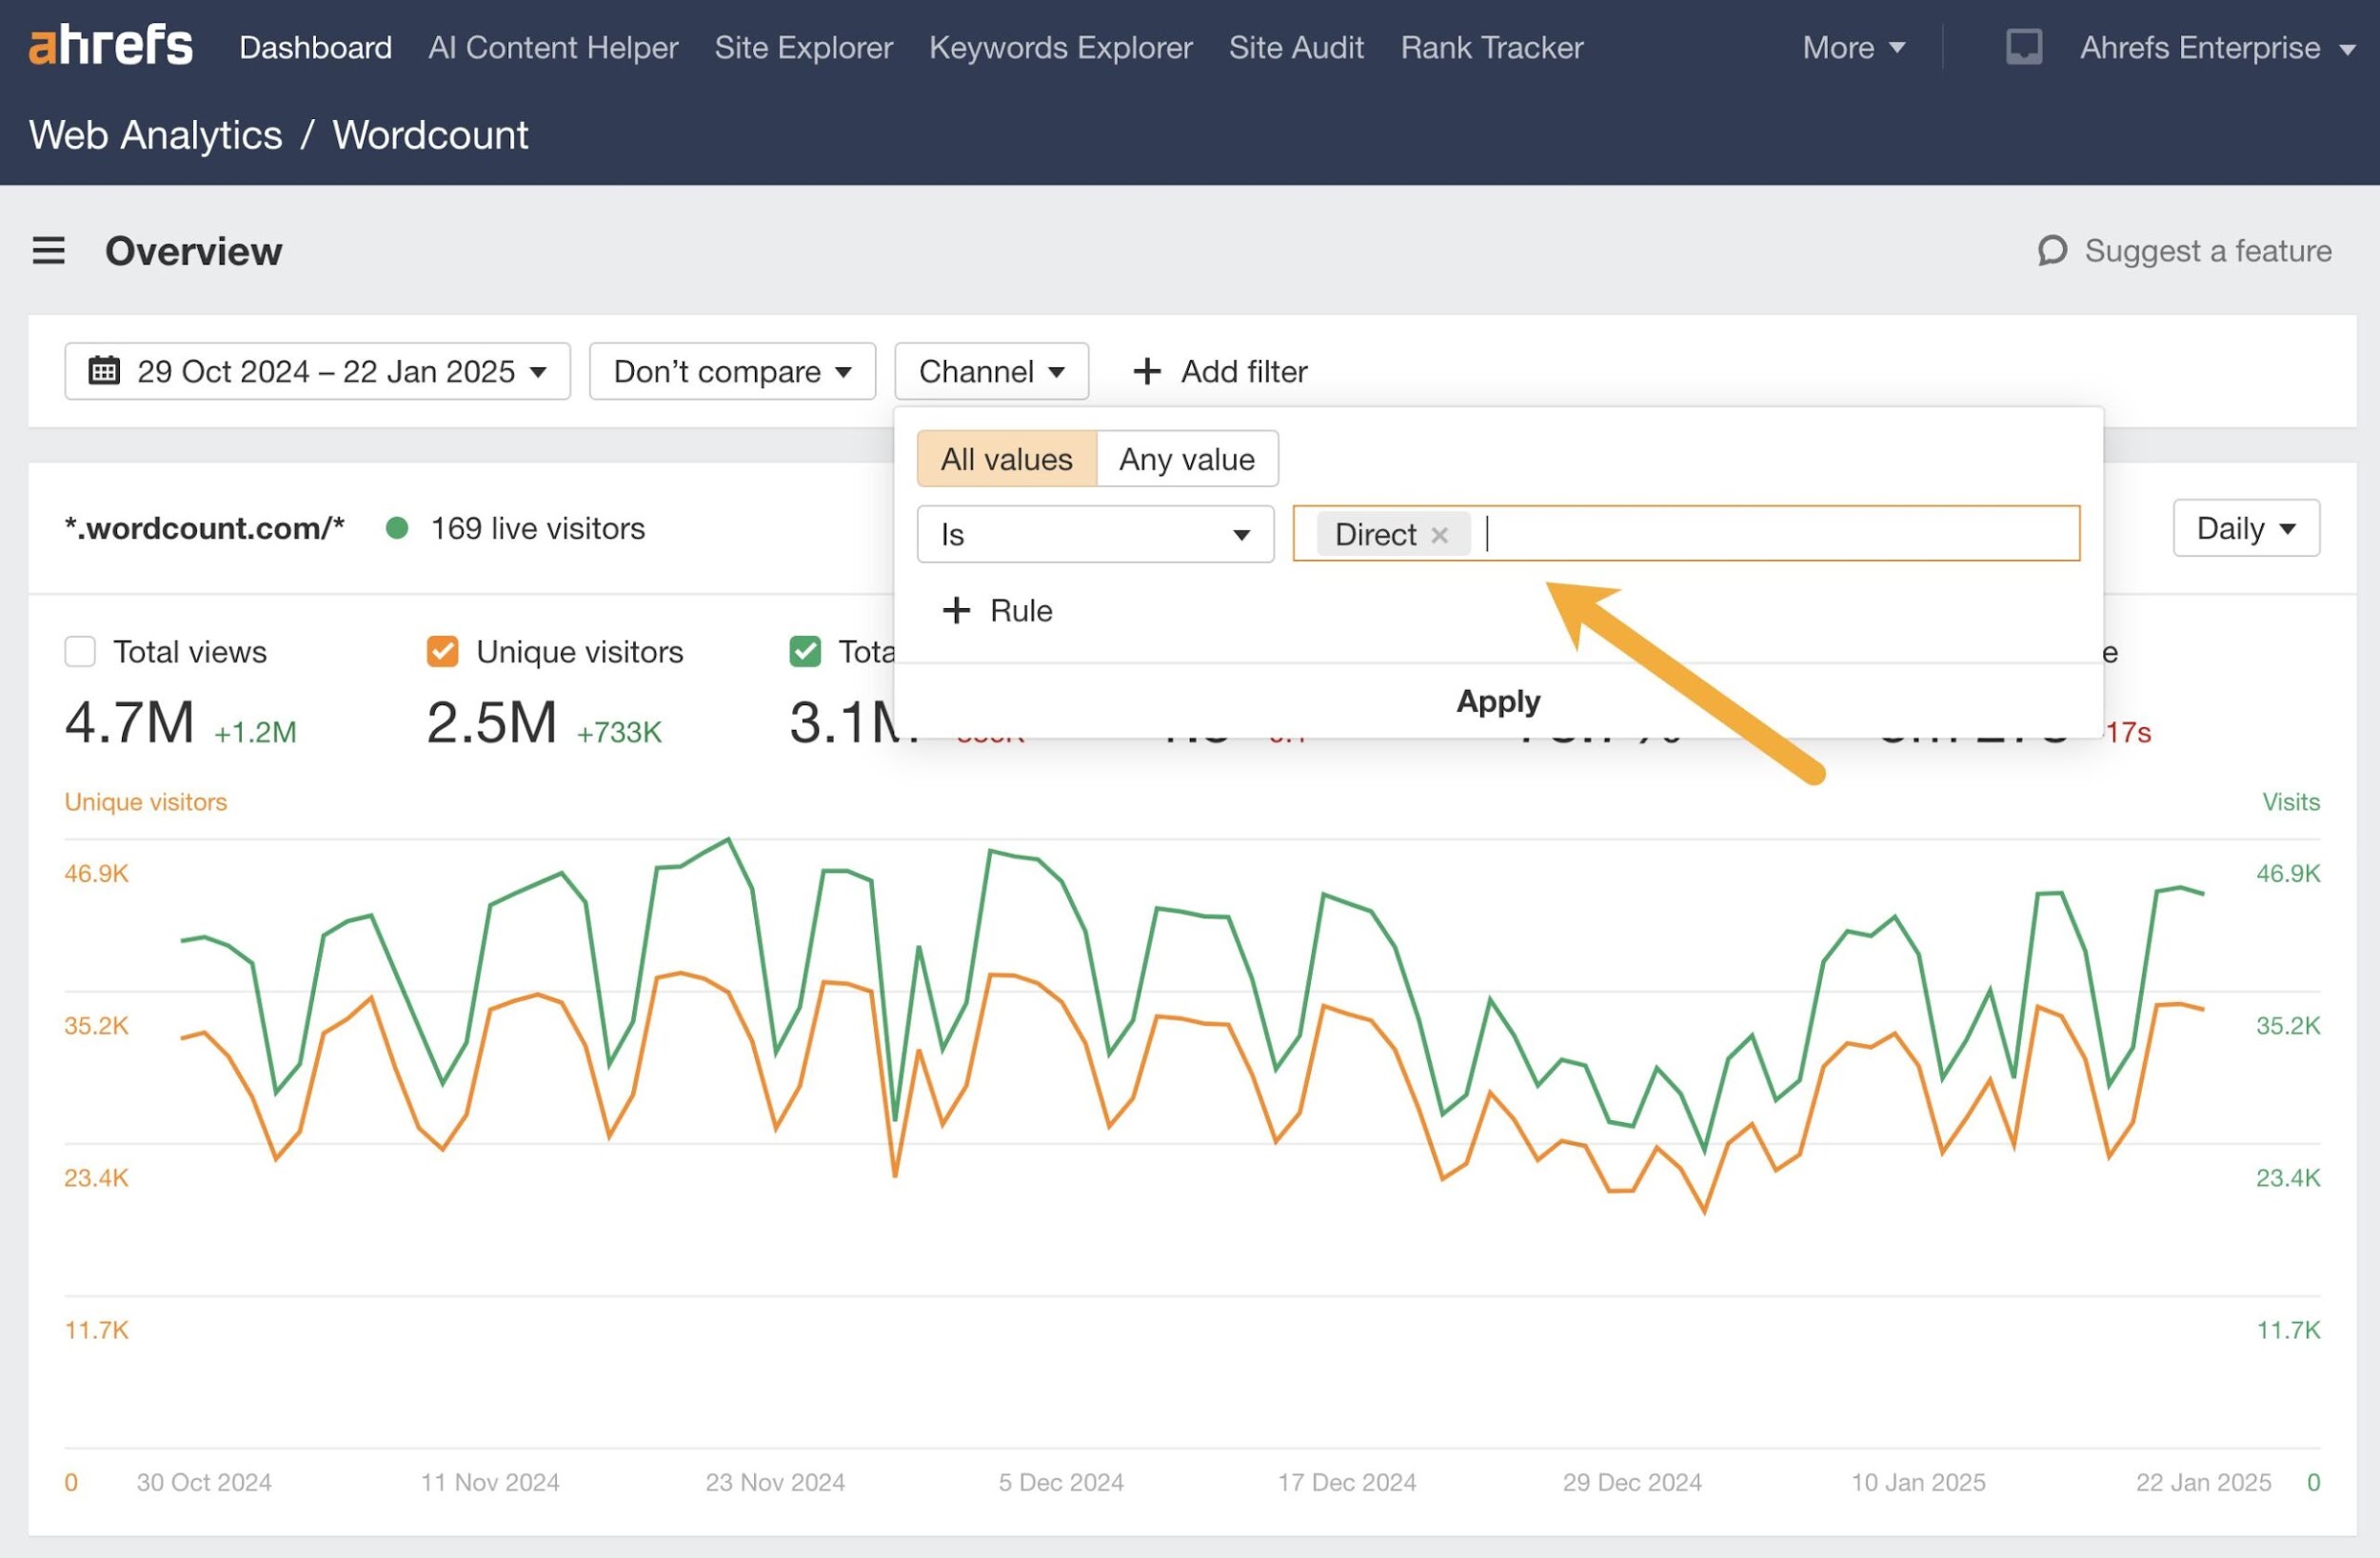This screenshot has height=1558, width=2380.
Task: Open the hamburger sidebar menu icon
Action: [x=48, y=250]
